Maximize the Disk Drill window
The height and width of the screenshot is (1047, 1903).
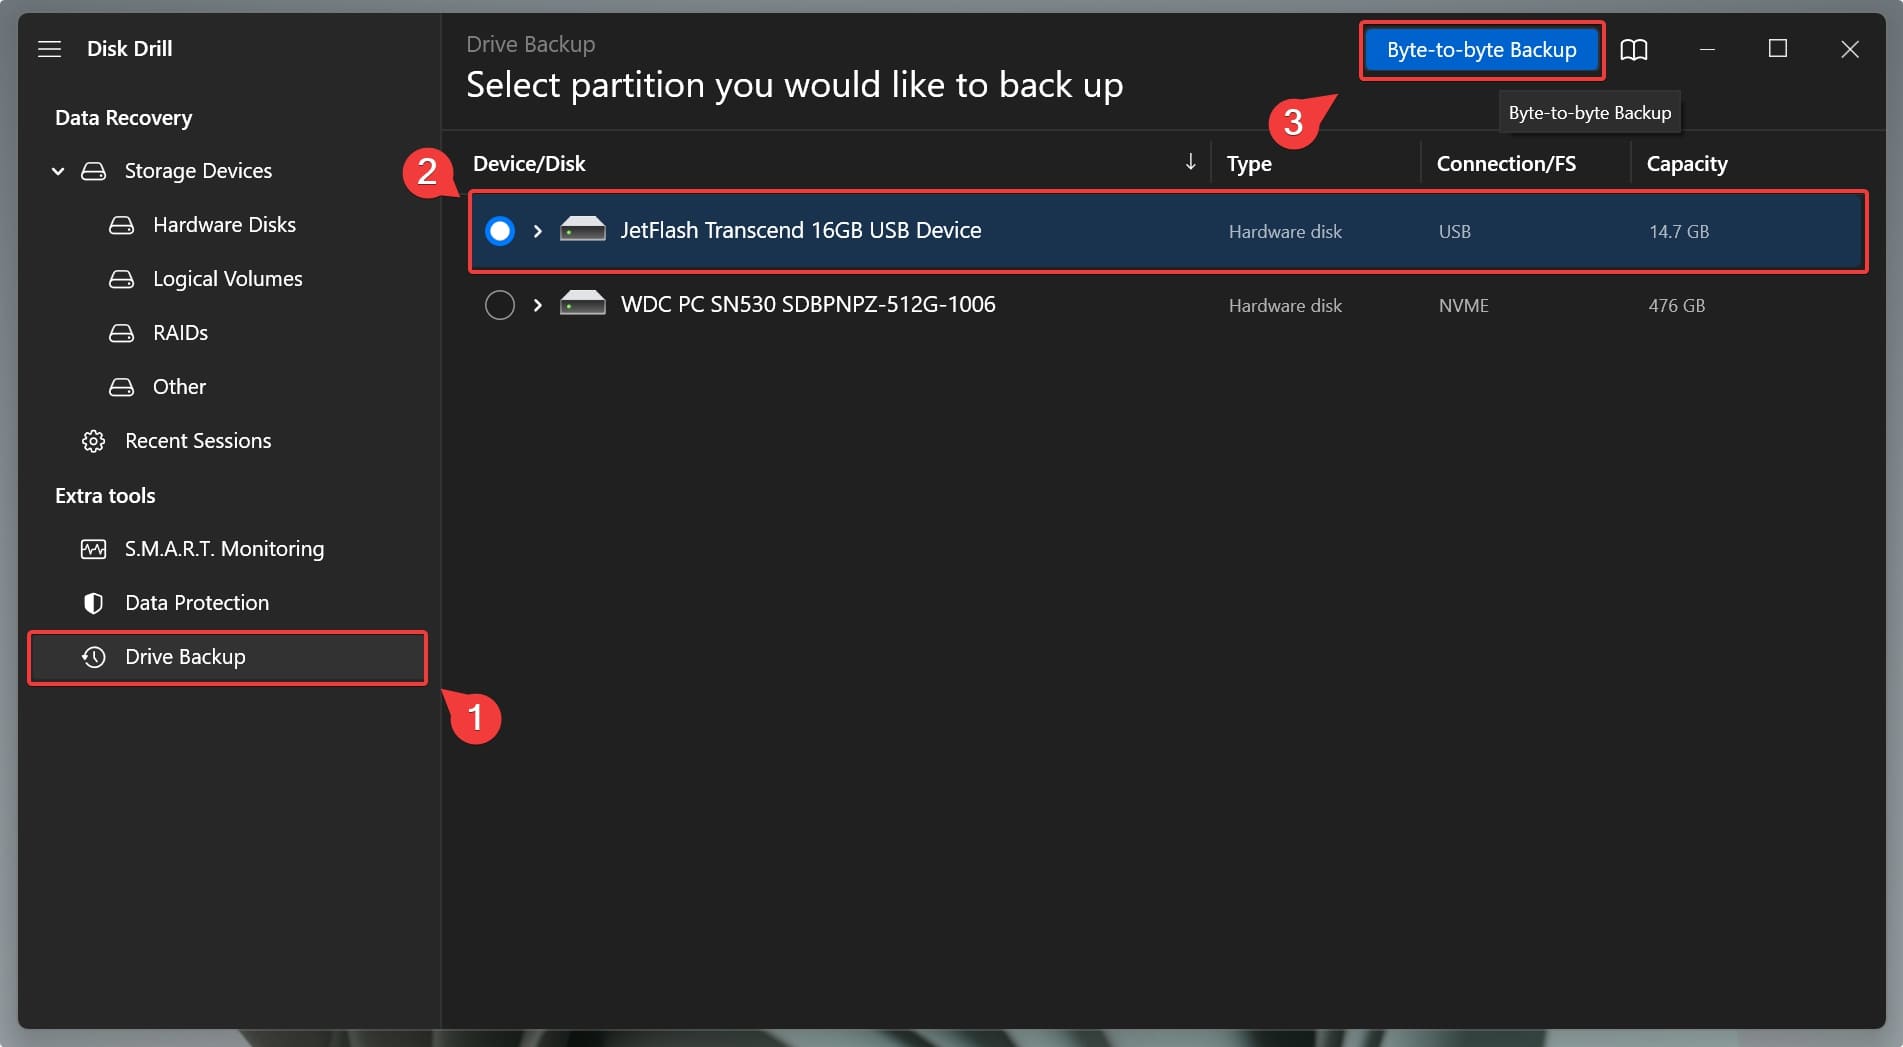(x=1778, y=49)
